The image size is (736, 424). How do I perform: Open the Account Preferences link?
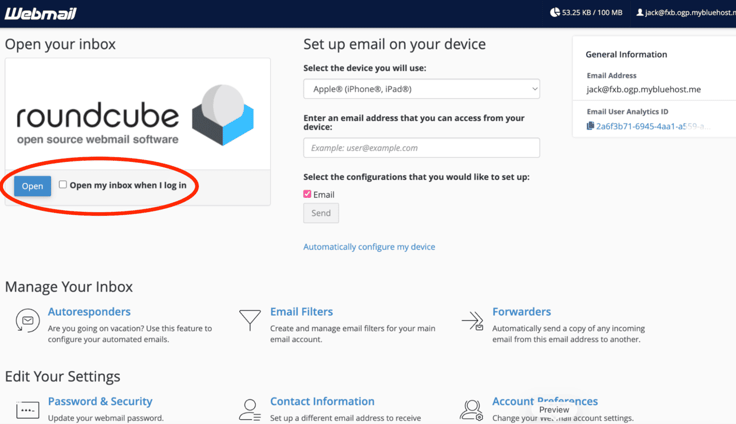(545, 401)
